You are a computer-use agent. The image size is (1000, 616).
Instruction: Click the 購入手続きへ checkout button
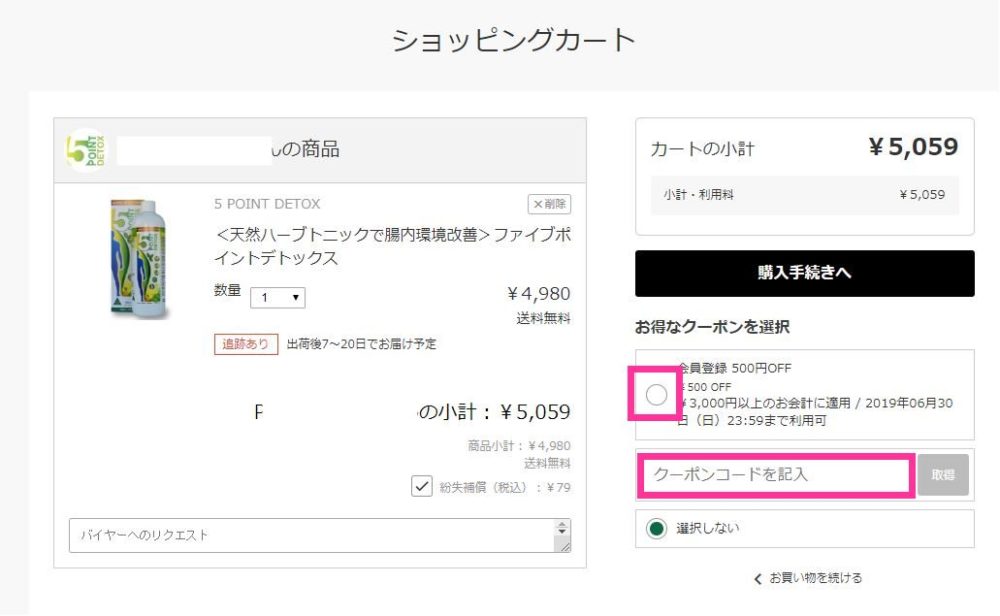click(804, 273)
